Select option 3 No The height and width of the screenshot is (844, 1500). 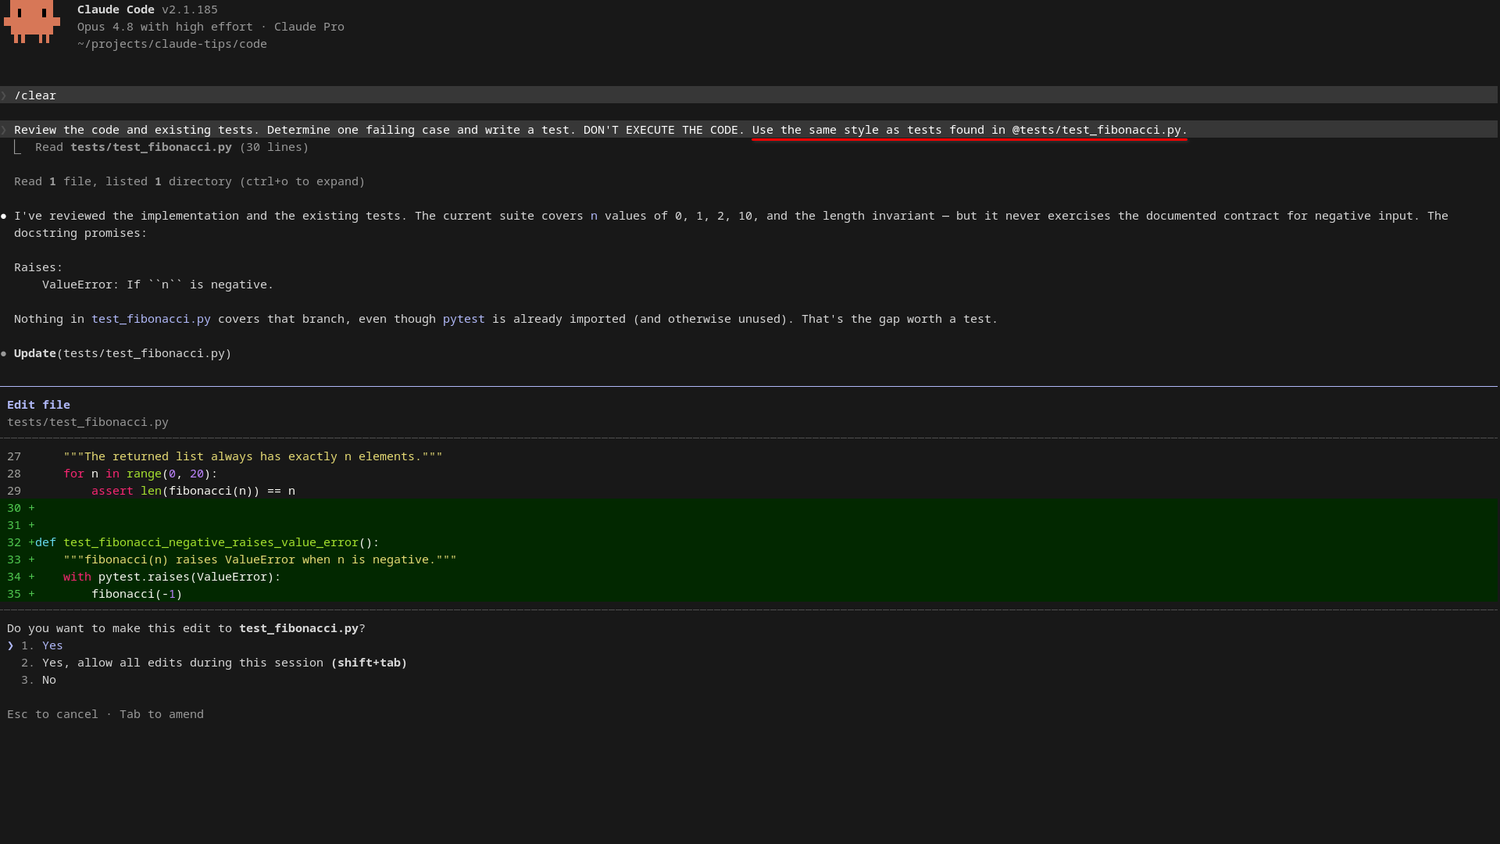(x=38, y=680)
